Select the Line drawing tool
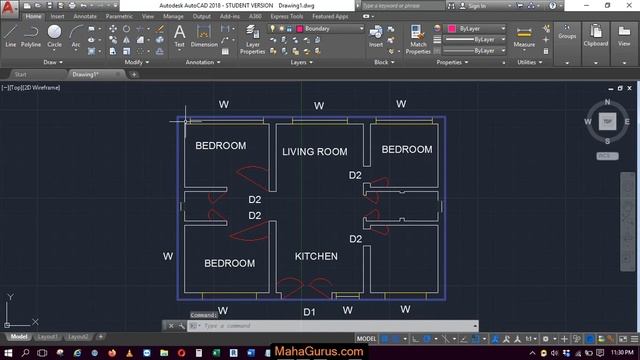 [x=11, y=36]
